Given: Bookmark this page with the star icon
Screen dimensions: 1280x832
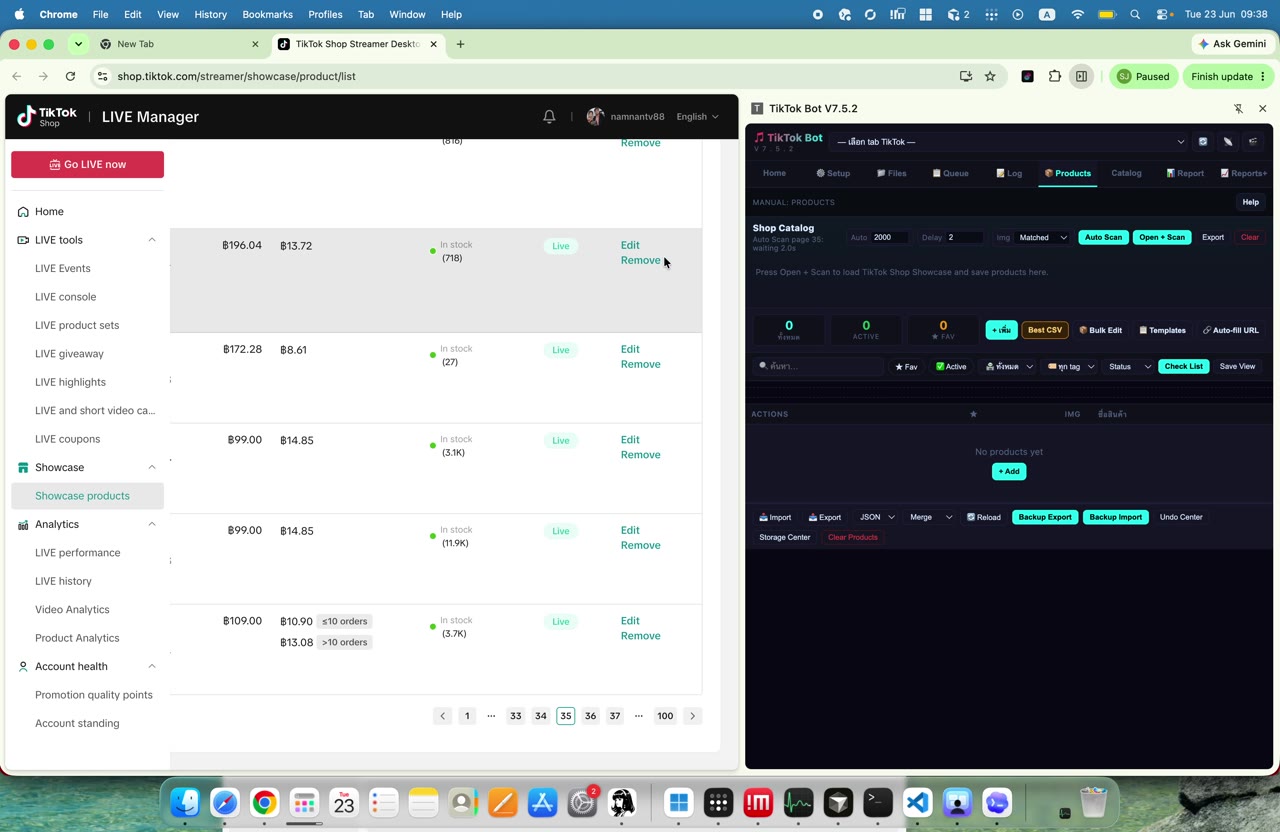Looking at the screenshot, I should click(990, 76).
